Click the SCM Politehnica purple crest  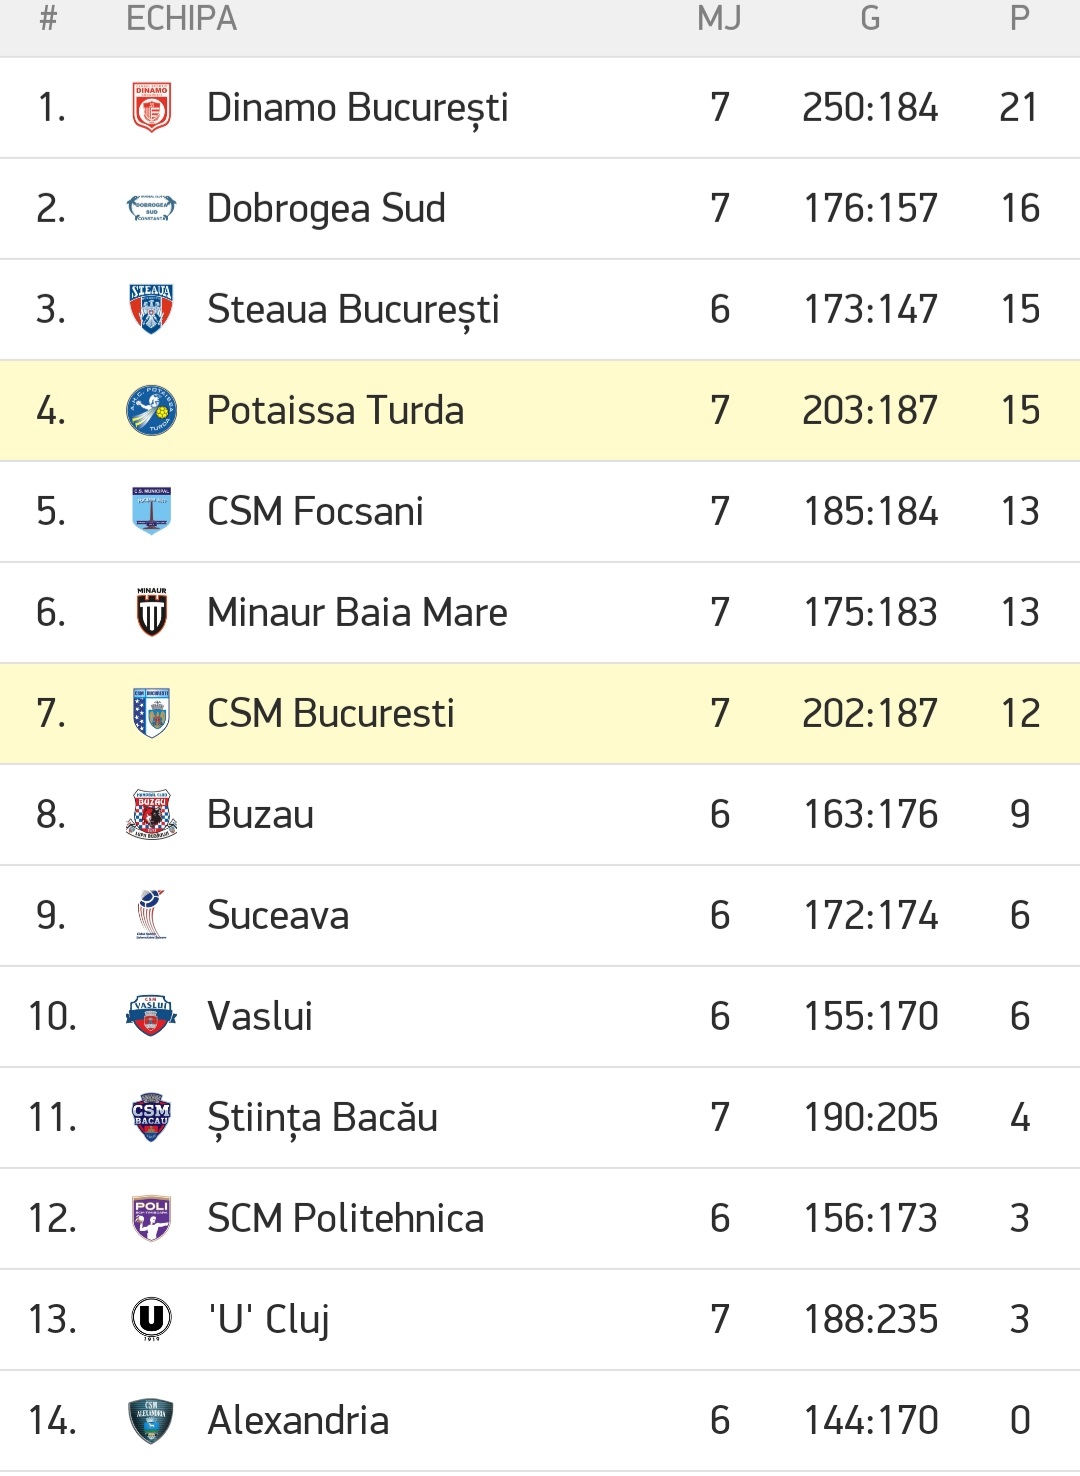click(x=152, y=1218)
